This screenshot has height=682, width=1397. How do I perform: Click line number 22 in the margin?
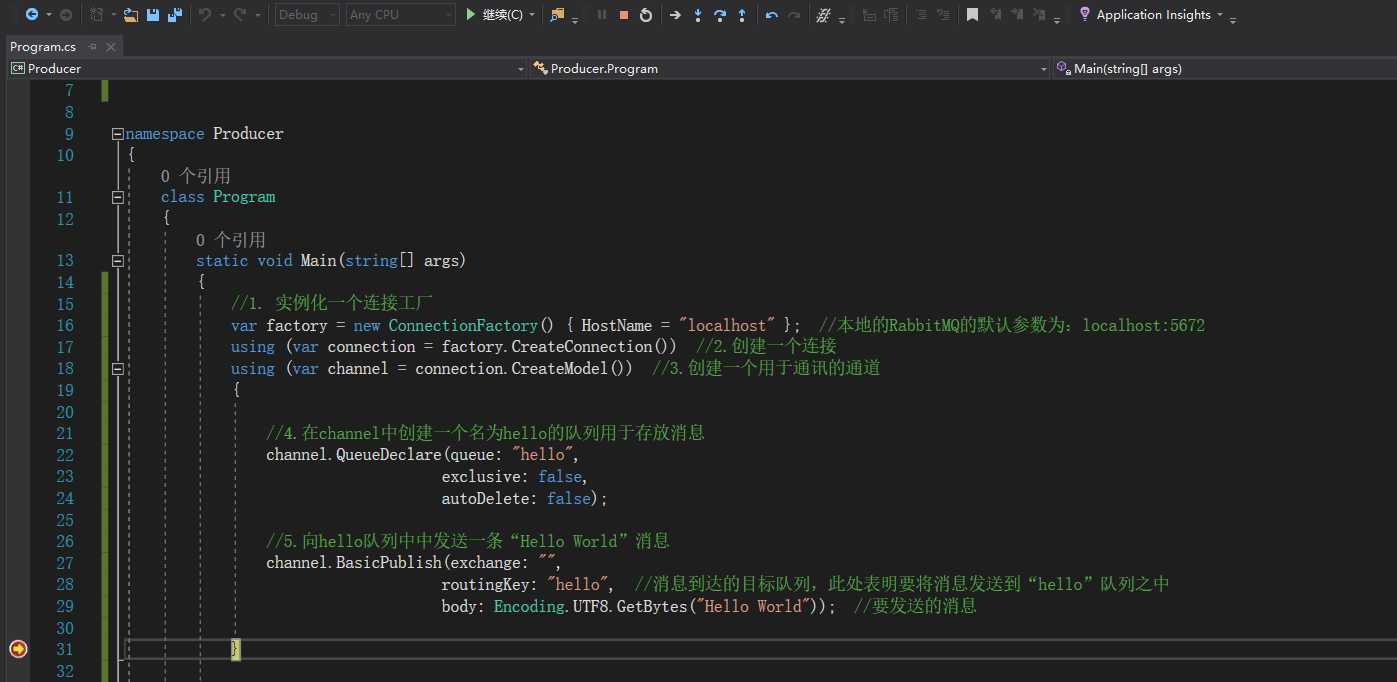[64, 455]
